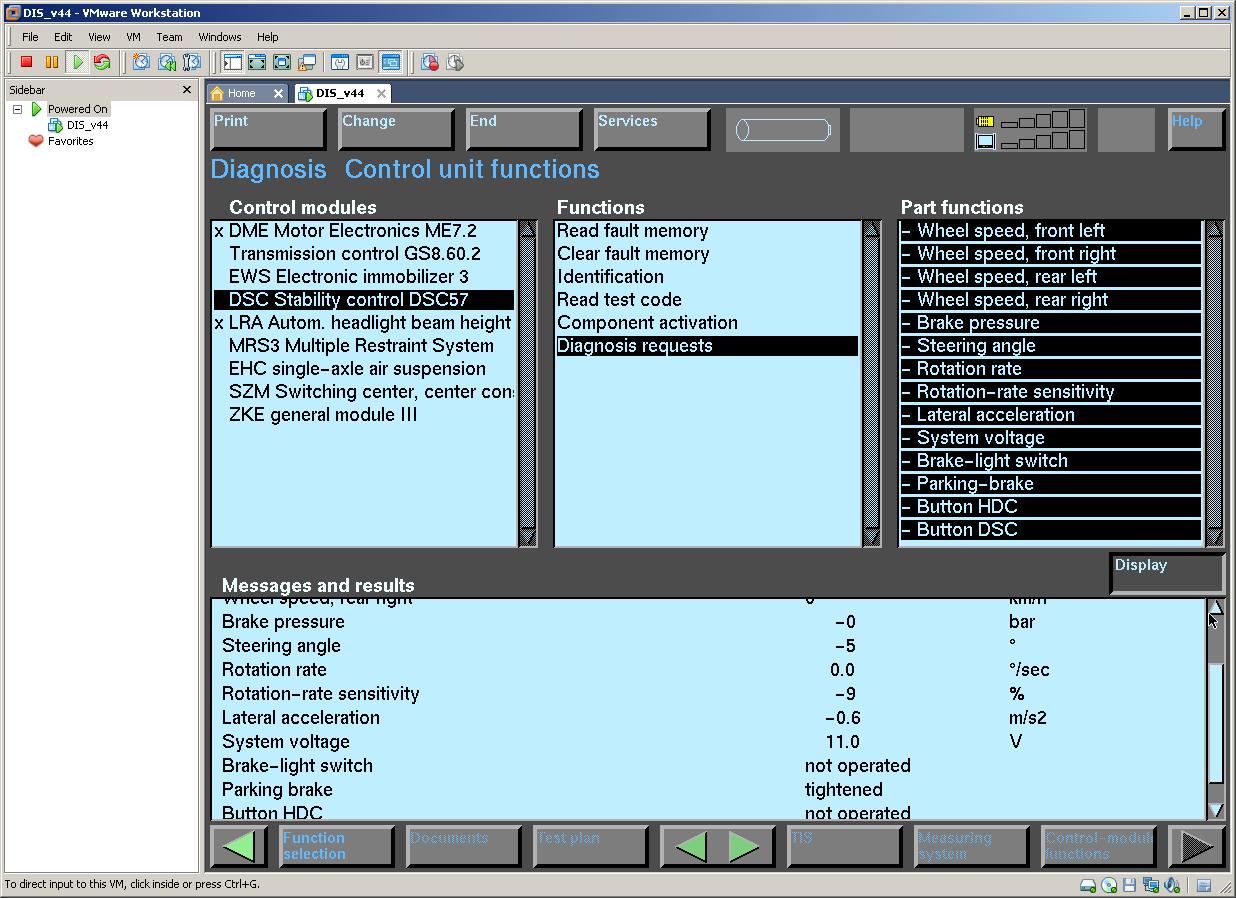Click the green Power On toolbar icon
The height and width of the screenshot is (898, 1236).
point(77,62)
